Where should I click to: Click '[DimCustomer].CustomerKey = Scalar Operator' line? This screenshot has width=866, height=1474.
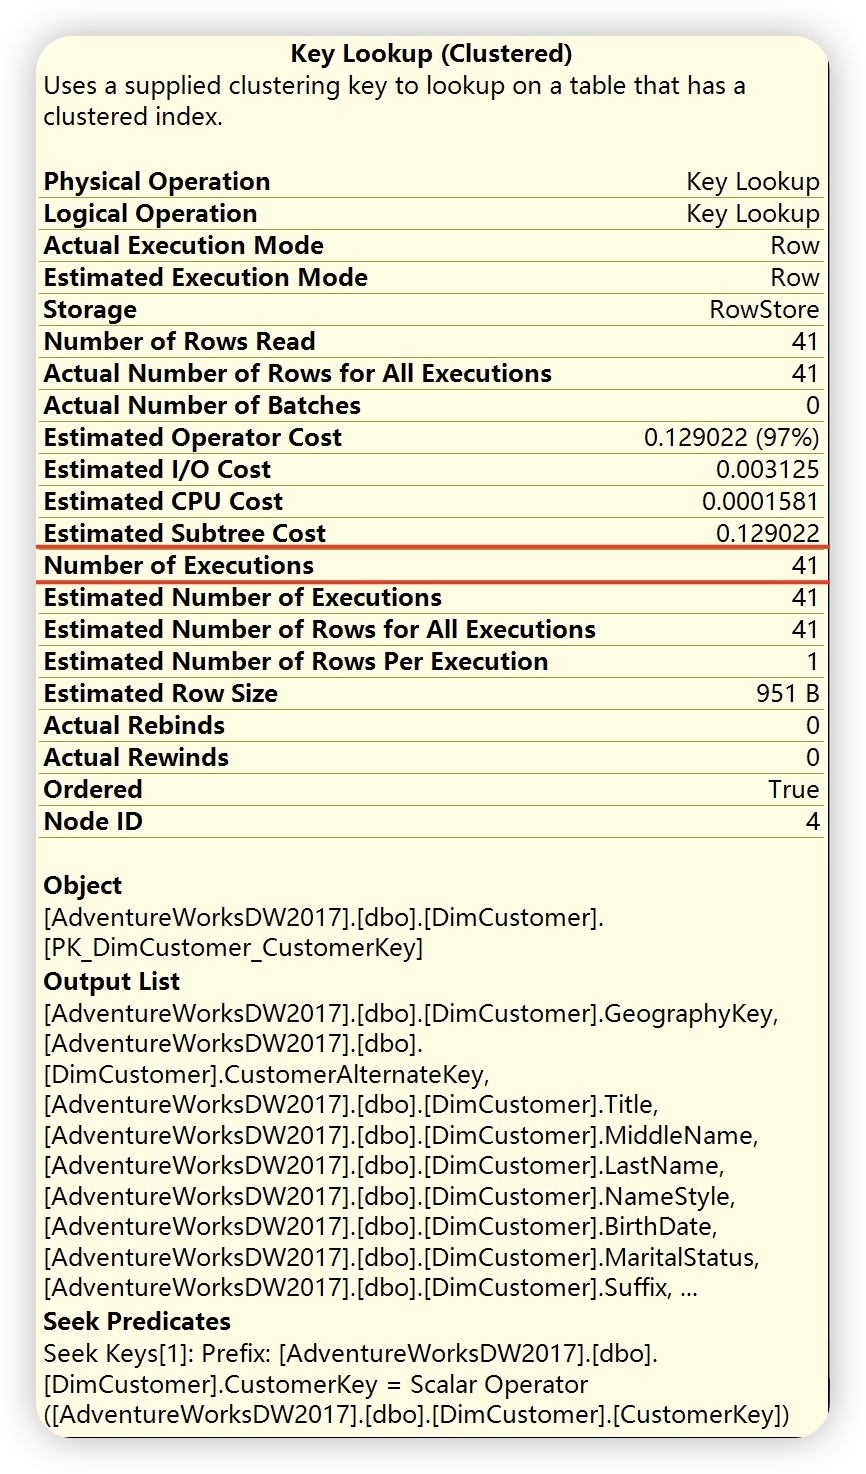pos(316,1385)
